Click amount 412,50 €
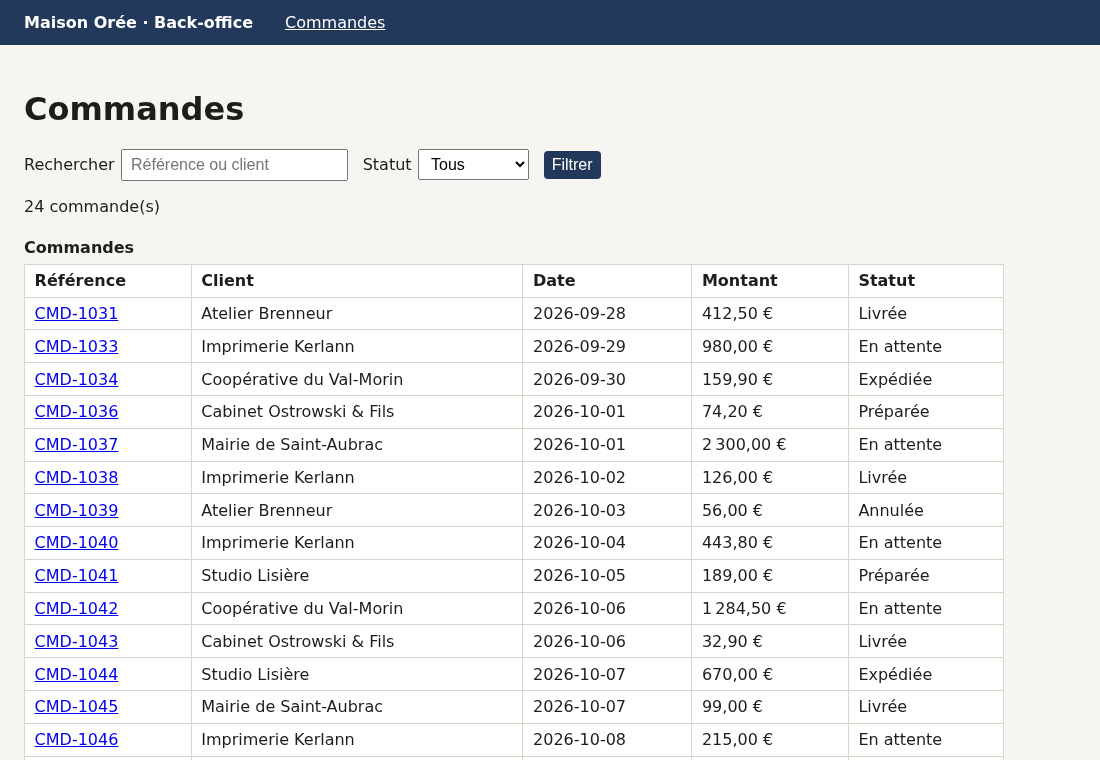Screen dimensions: 1100x760 (x=737, y=314)
